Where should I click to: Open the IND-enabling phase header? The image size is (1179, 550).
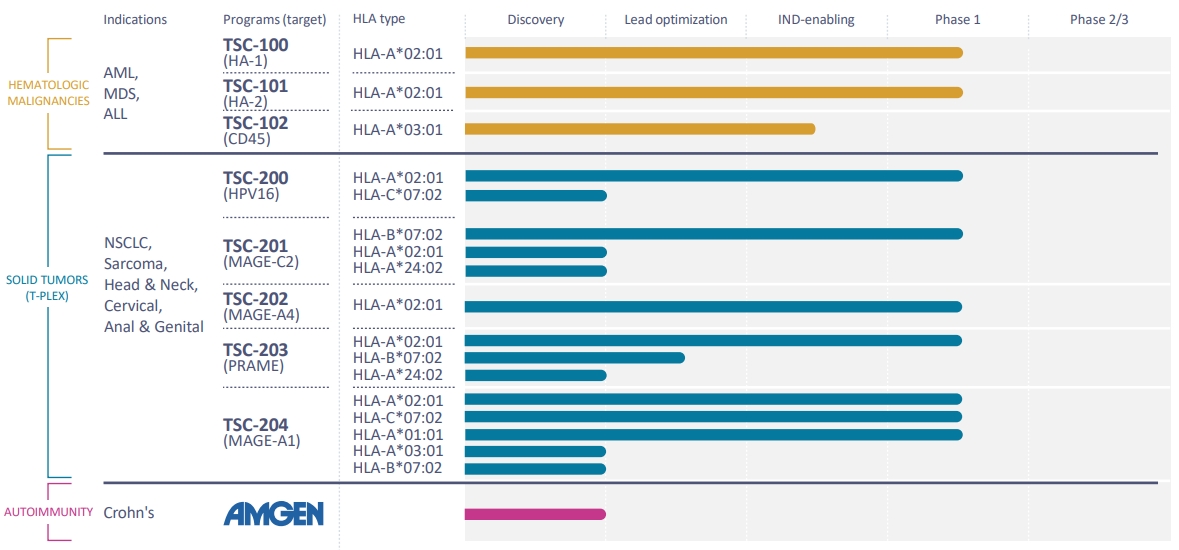pos(815,20)
